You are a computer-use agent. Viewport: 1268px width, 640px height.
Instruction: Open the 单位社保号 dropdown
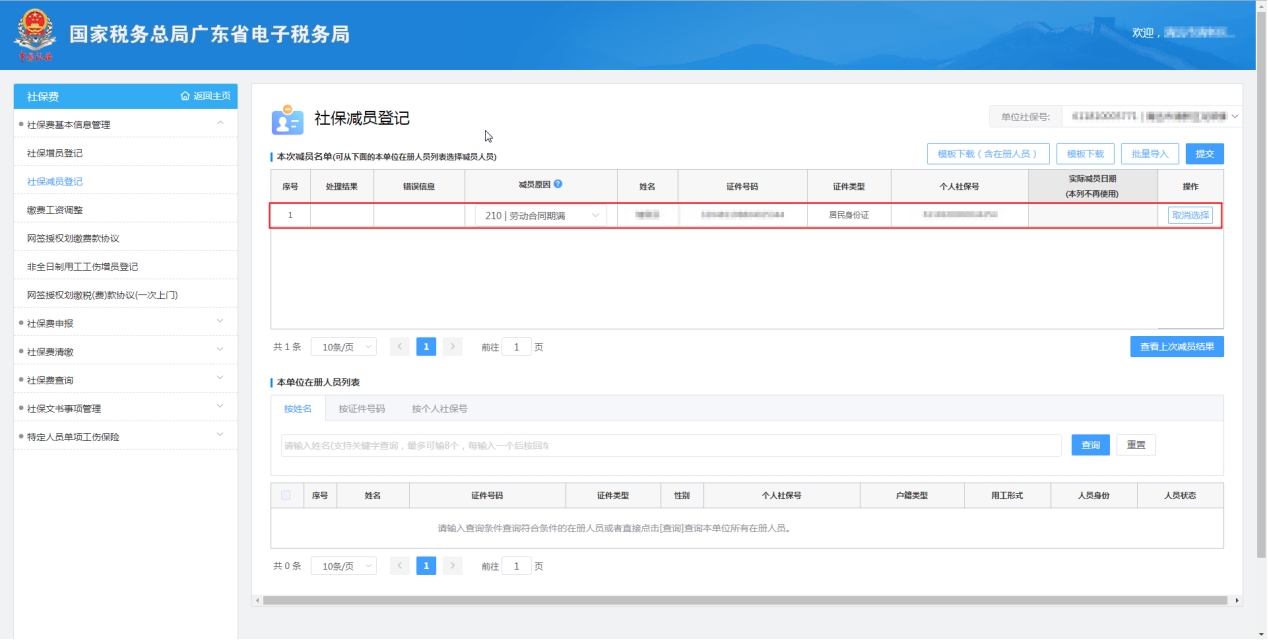pos(1150,118)
